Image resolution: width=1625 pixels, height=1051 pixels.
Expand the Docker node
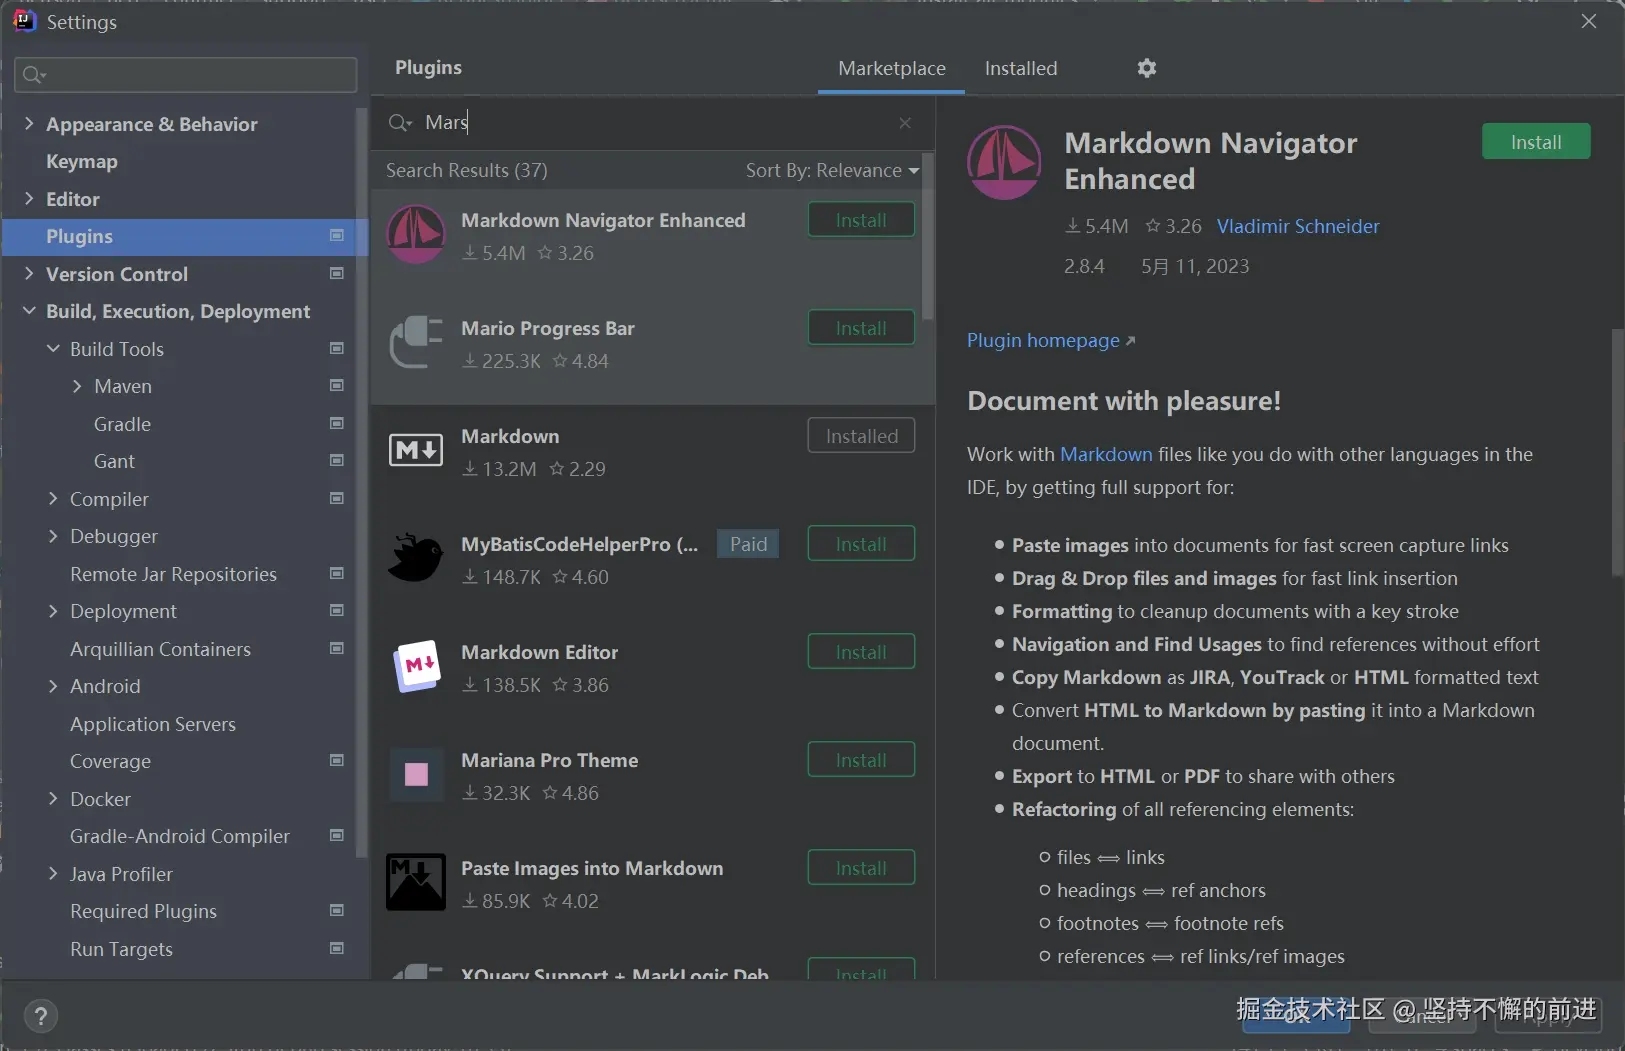point(53,799)
